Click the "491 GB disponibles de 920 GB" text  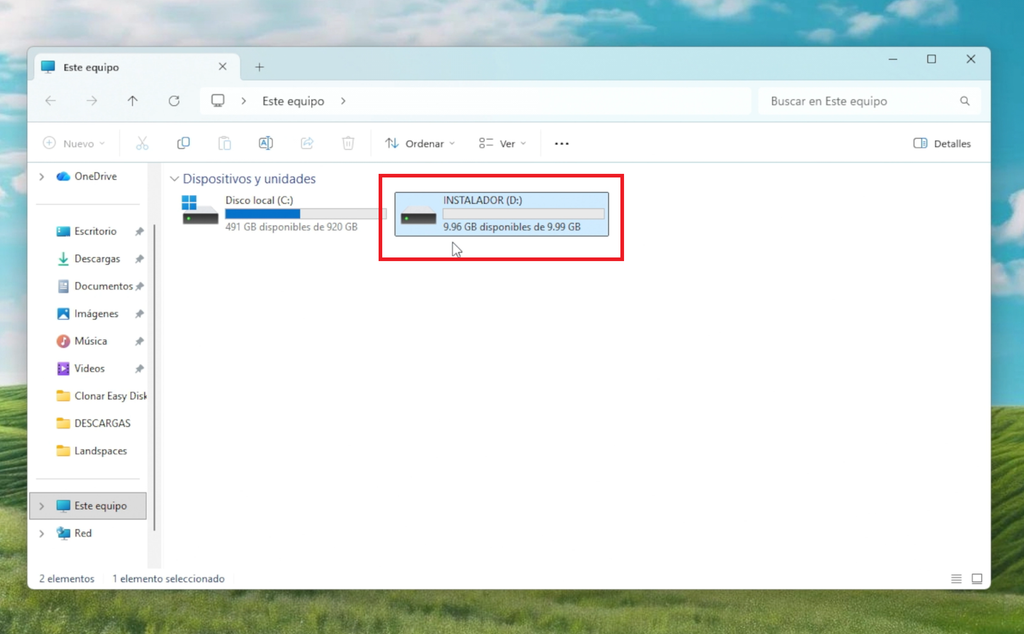point(291,227)
